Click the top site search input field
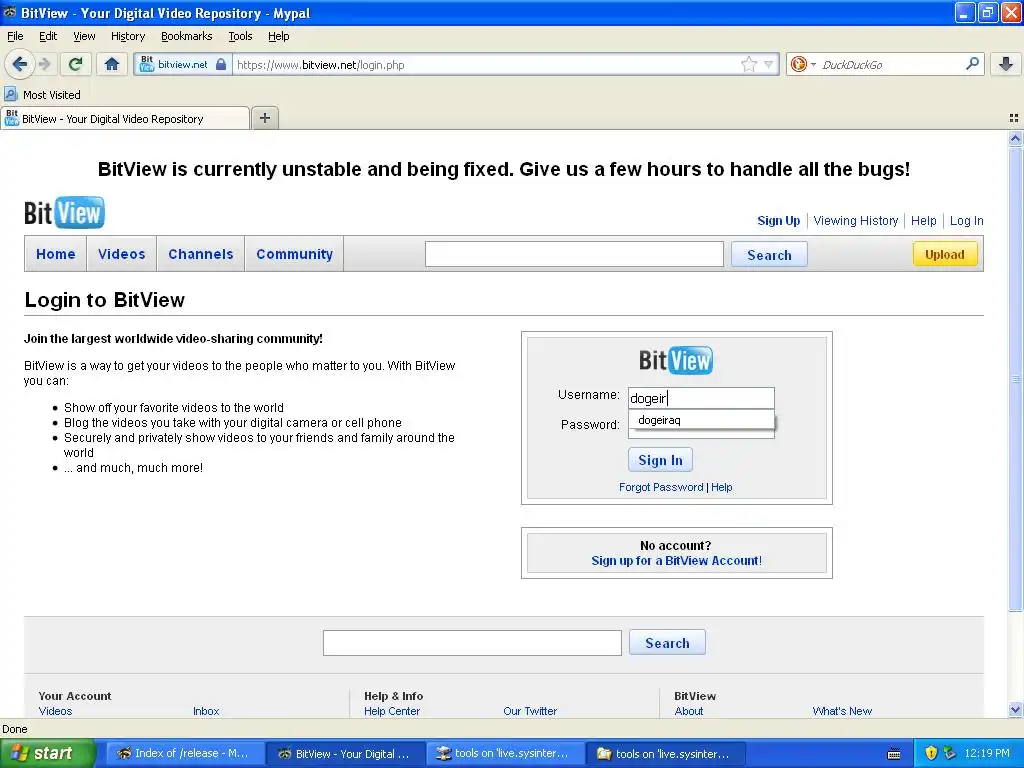 [574, 254]
